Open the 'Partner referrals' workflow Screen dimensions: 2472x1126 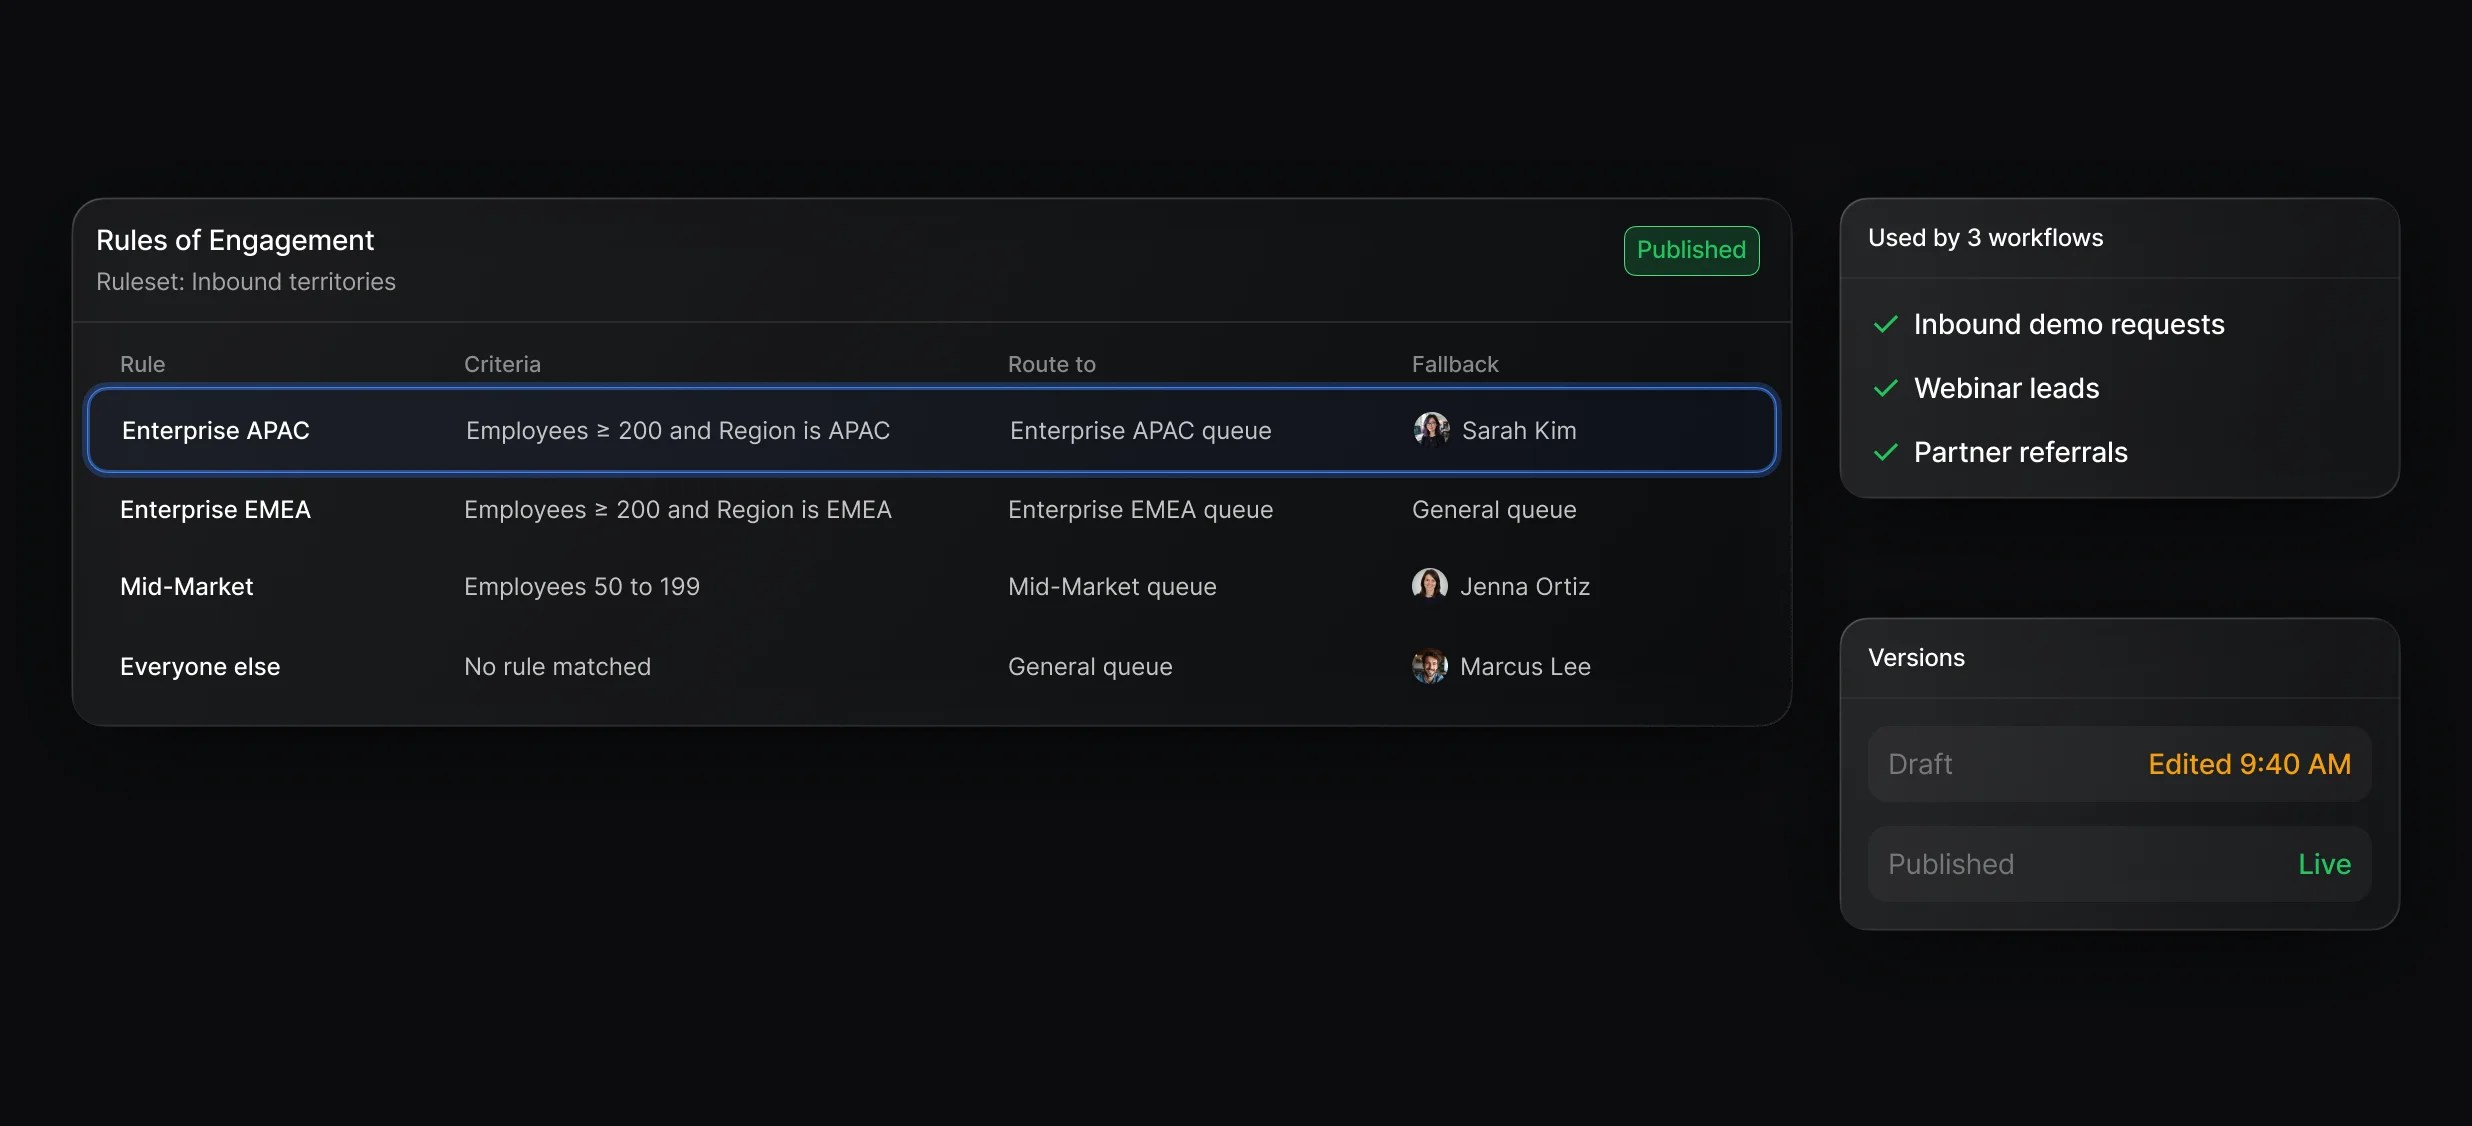pos(2020,452)
